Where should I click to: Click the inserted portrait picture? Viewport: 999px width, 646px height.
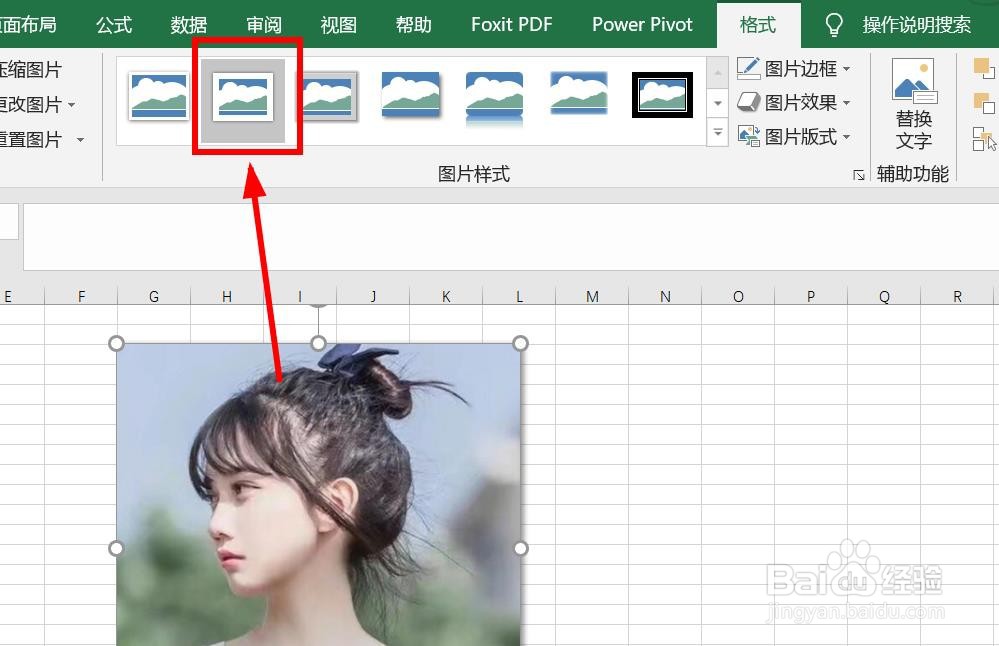319,494
